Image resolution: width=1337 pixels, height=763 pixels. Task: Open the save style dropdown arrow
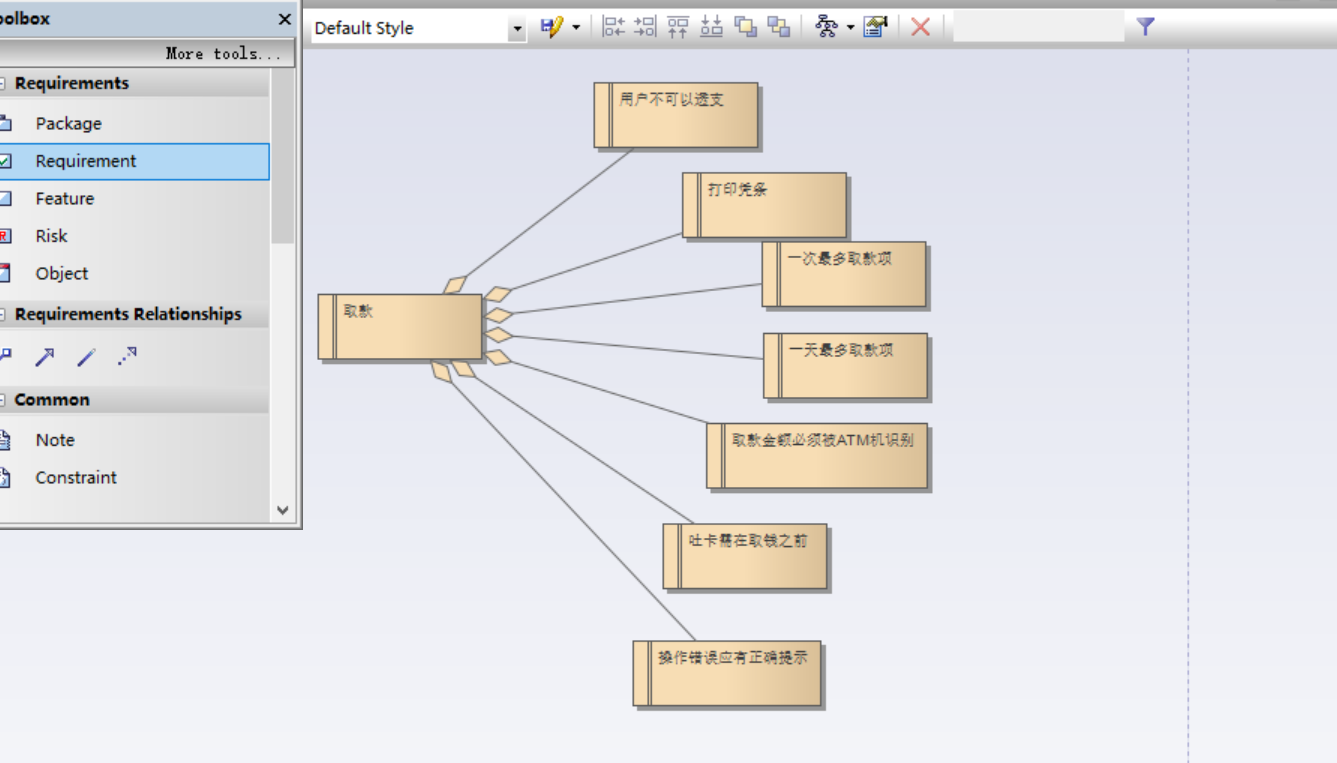(x=576, y=28)
